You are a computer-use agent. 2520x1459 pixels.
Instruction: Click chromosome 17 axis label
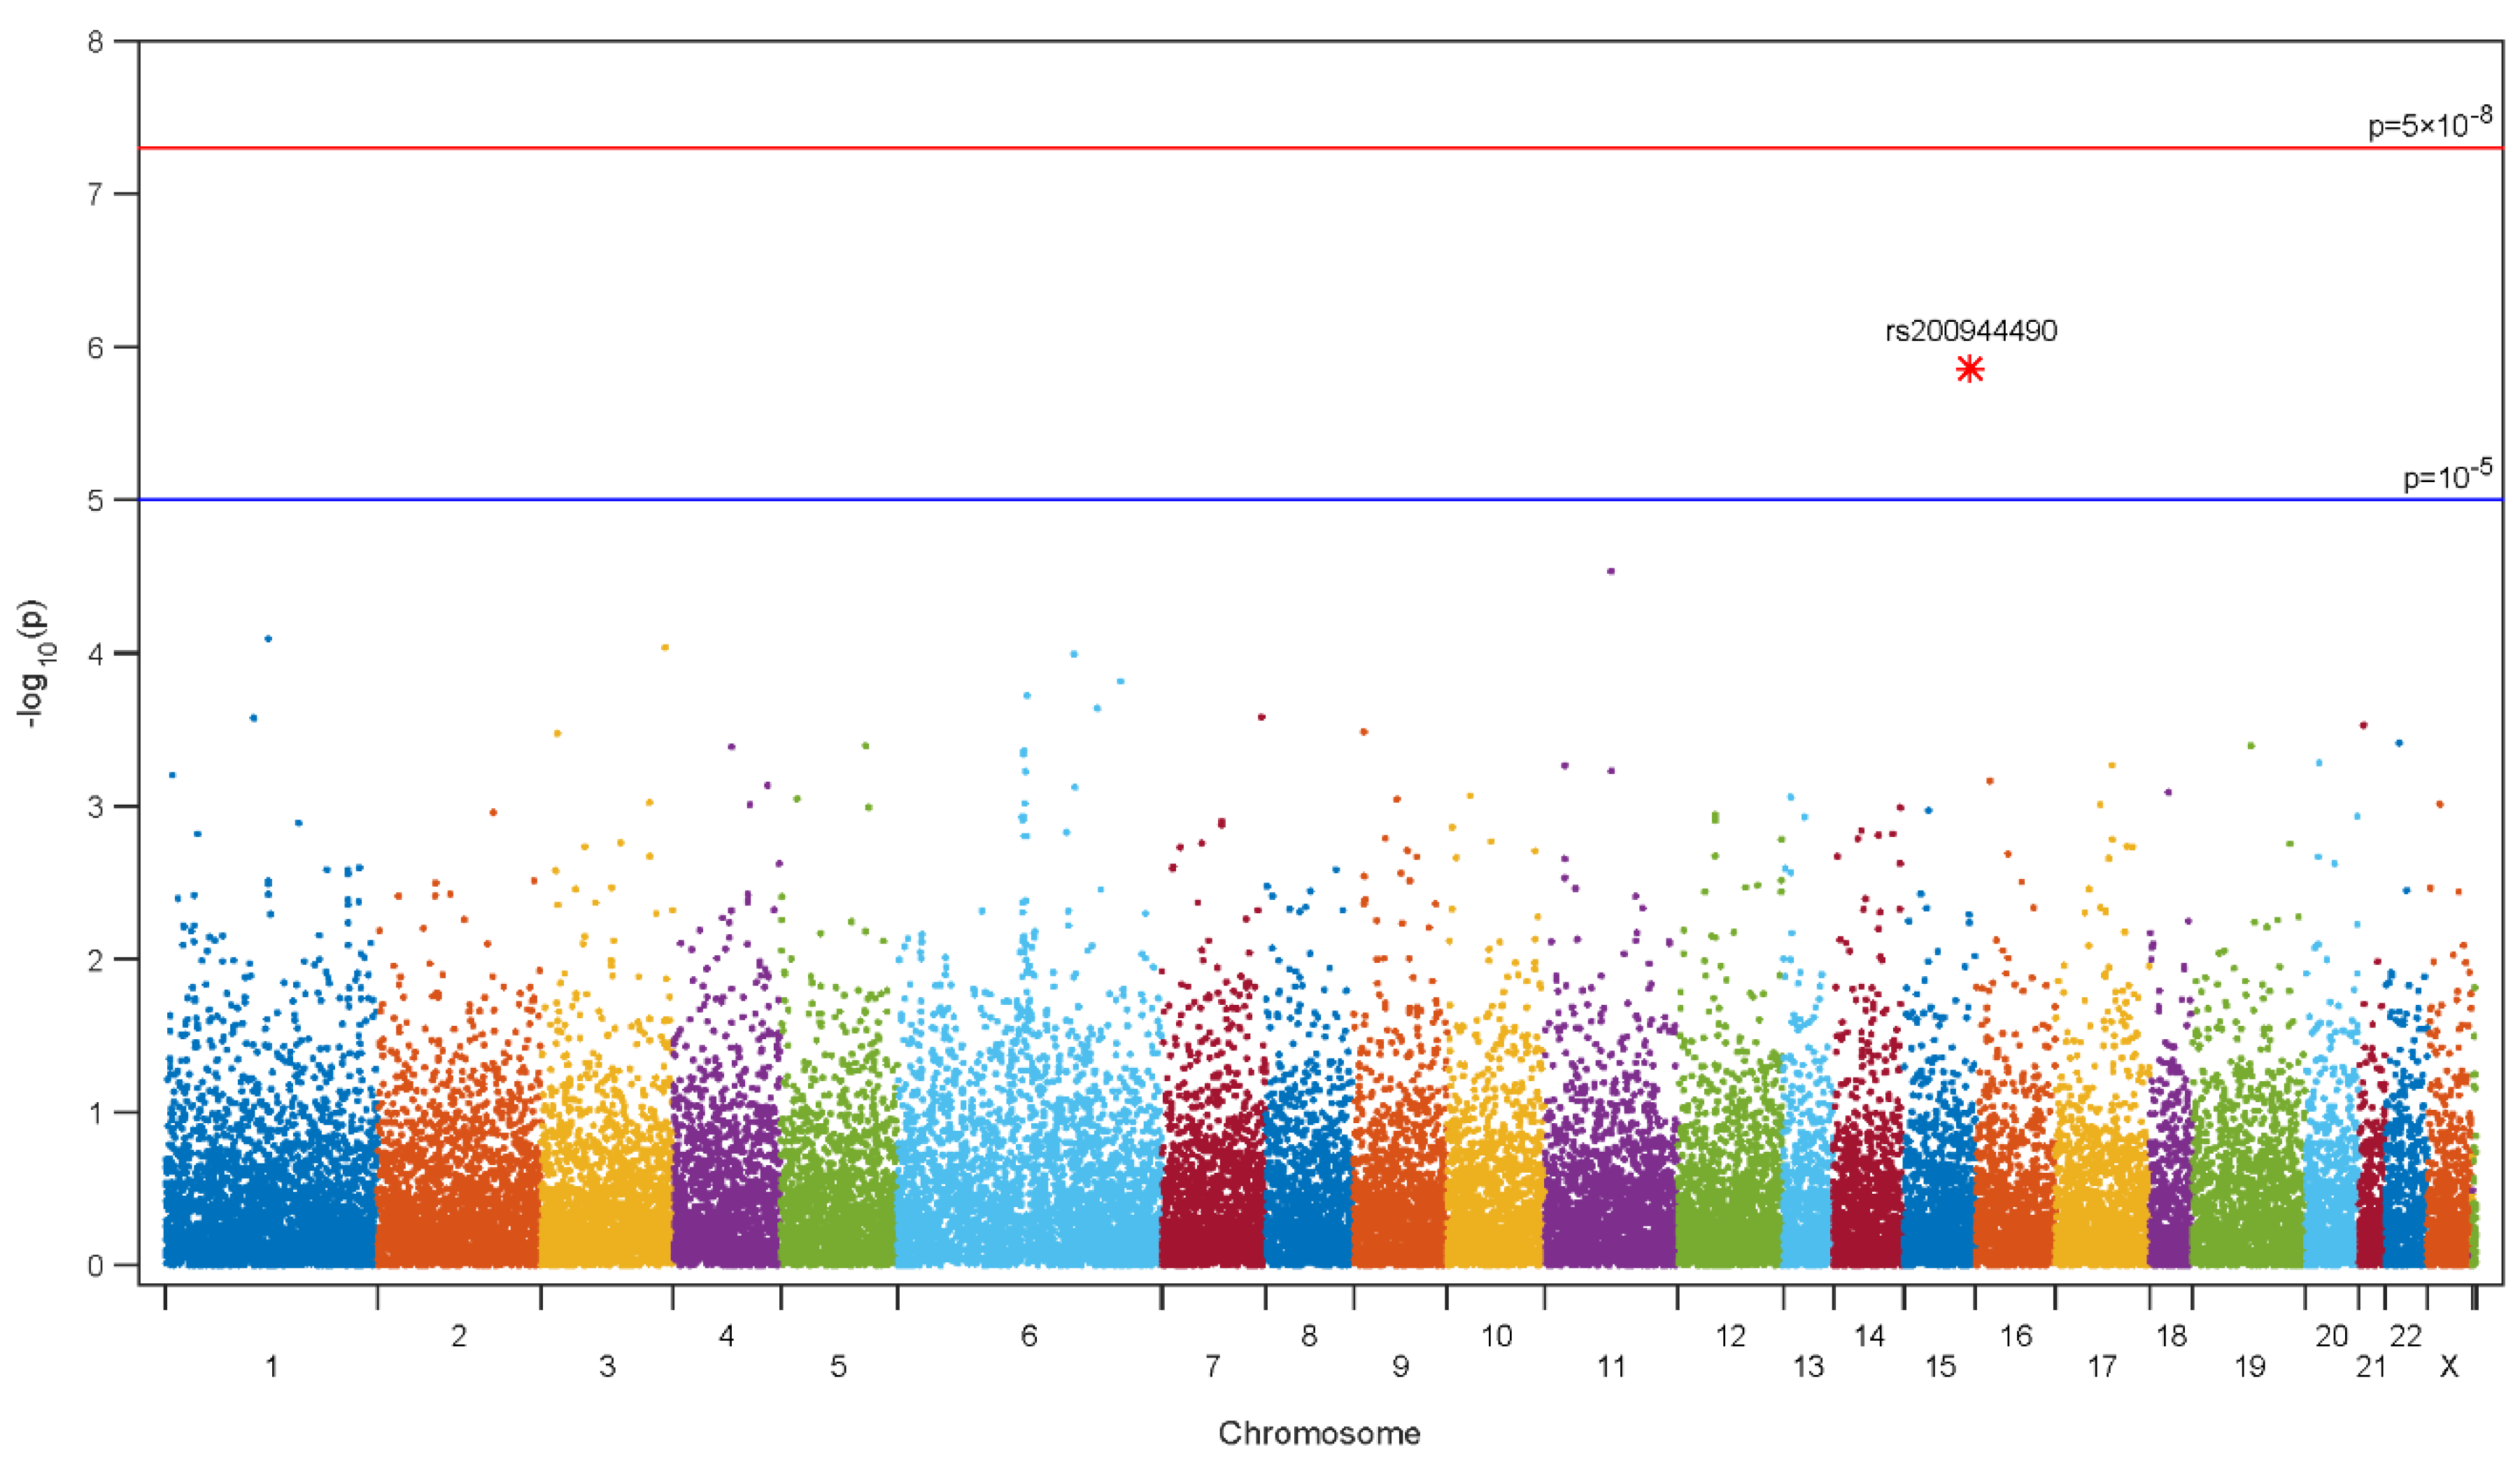(x=2102, y=1366)
